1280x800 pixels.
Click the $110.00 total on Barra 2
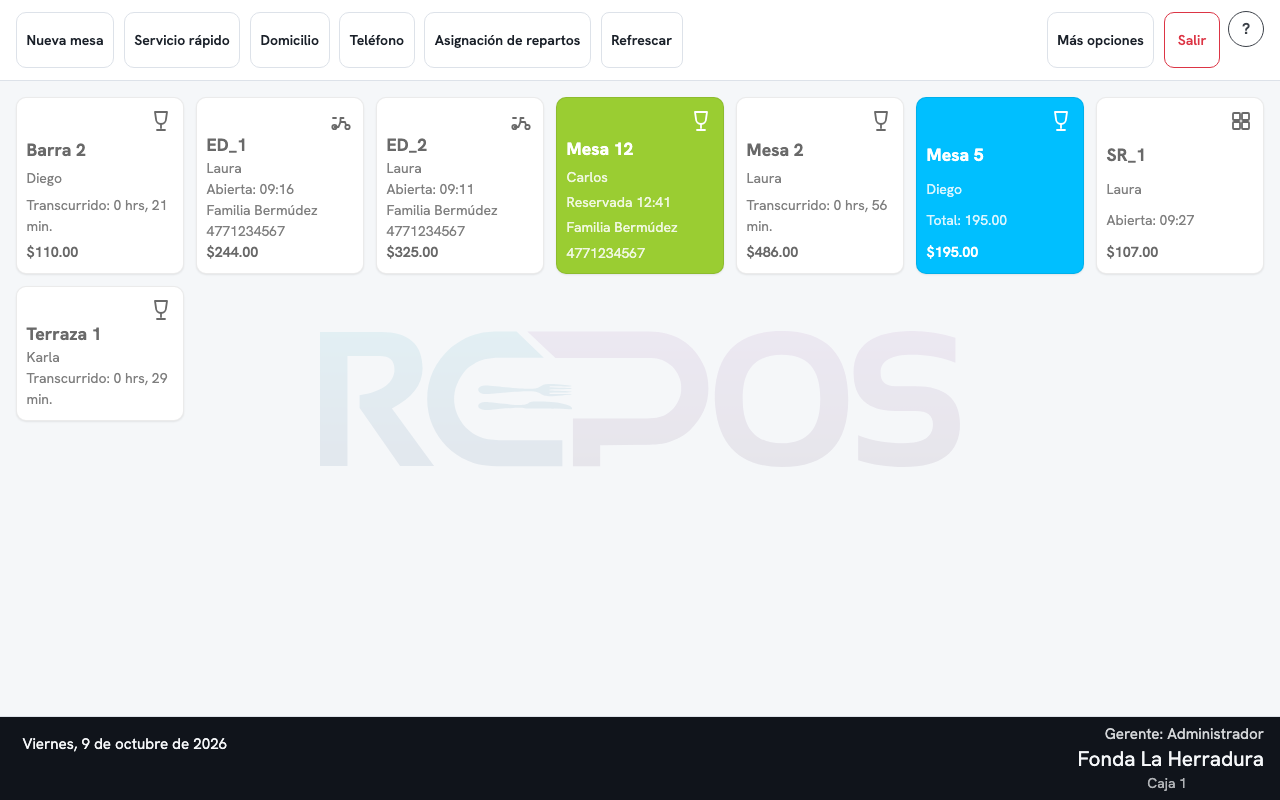[52, 252]
